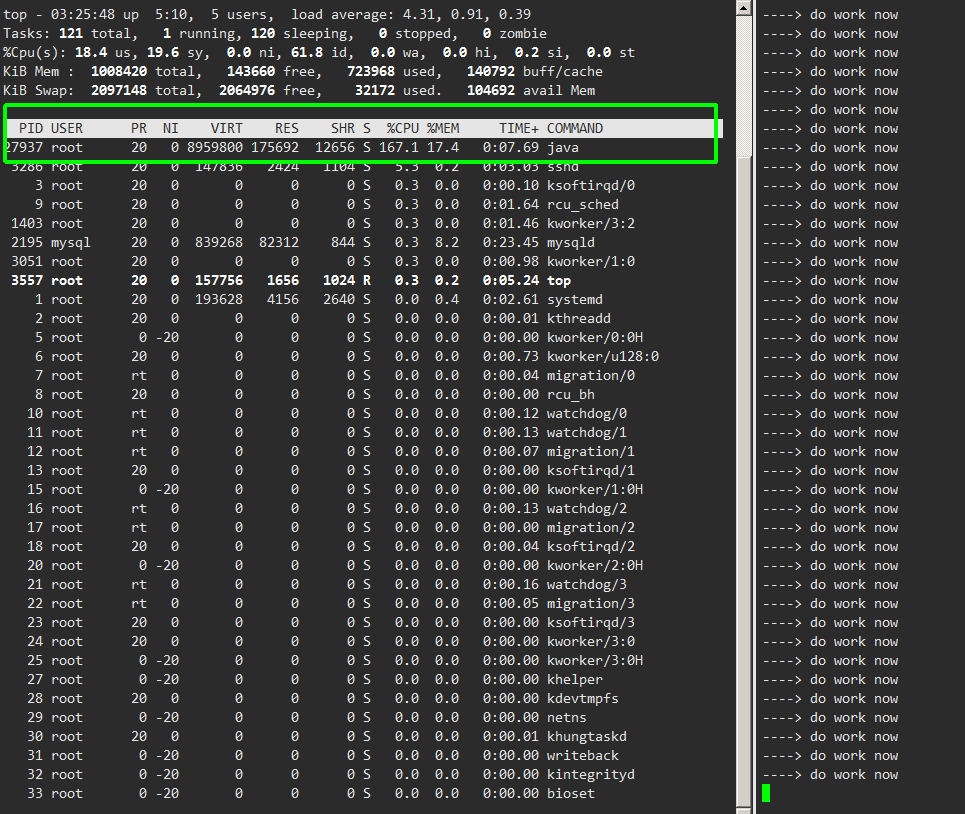Viewport: 965px width, 814px height.
Task: Click the watchdog/3 process command
Action: click(587, 585)
